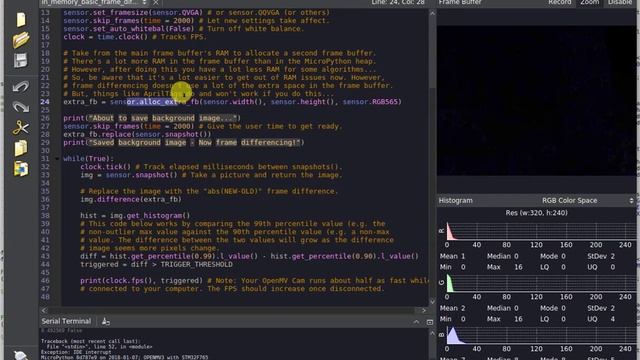Click line number 31 in the gutter
This screenshot has height=360, width=640.
[45, 159]
